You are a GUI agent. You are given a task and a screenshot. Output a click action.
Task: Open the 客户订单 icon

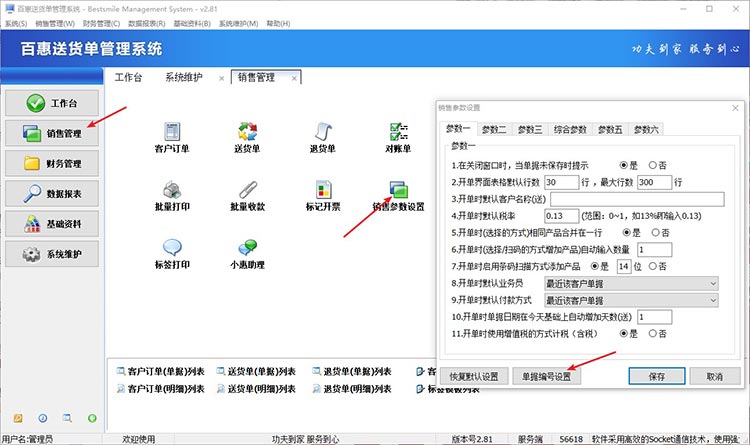[x=171, y=131]
